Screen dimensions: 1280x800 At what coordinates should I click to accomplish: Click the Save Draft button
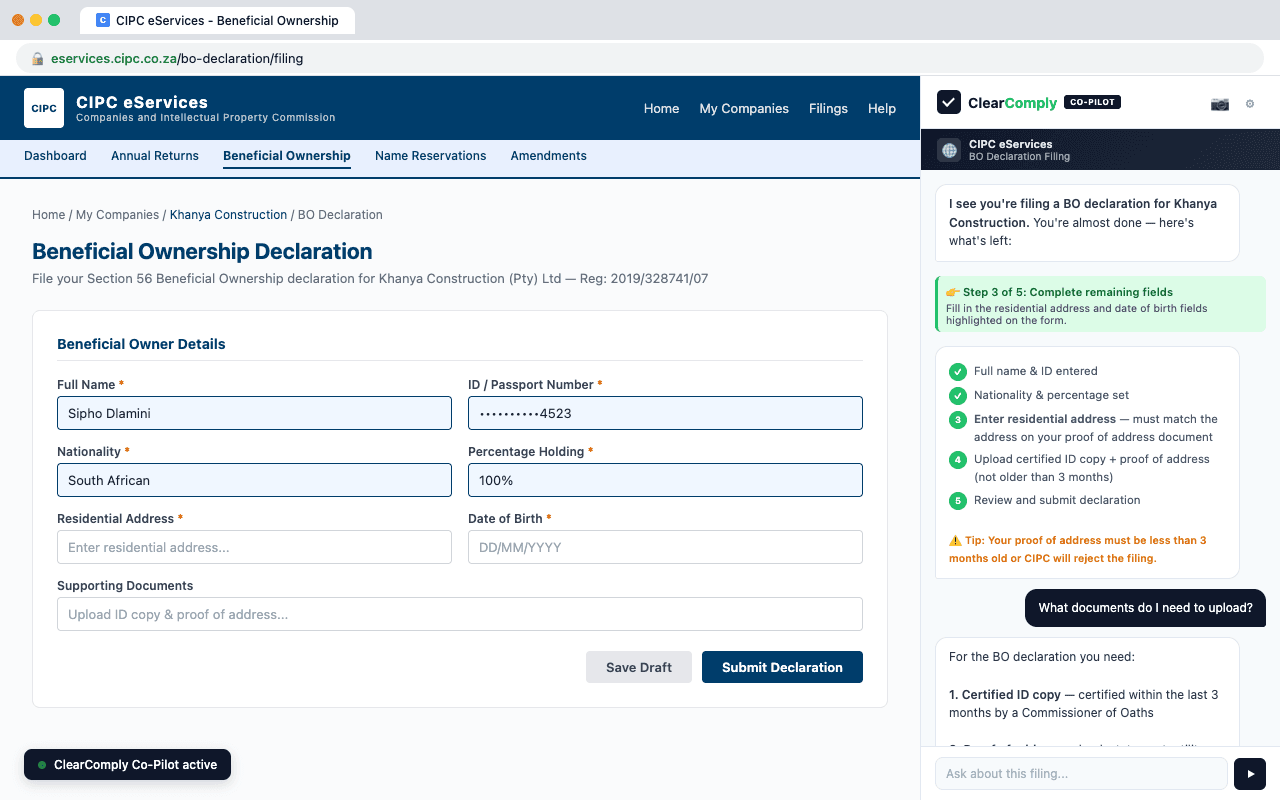tap(639, 667)
